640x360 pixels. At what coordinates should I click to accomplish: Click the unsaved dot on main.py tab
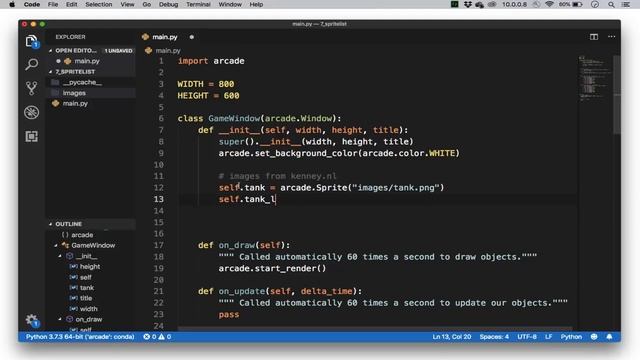pyautogui.click(x=191, y=37)
